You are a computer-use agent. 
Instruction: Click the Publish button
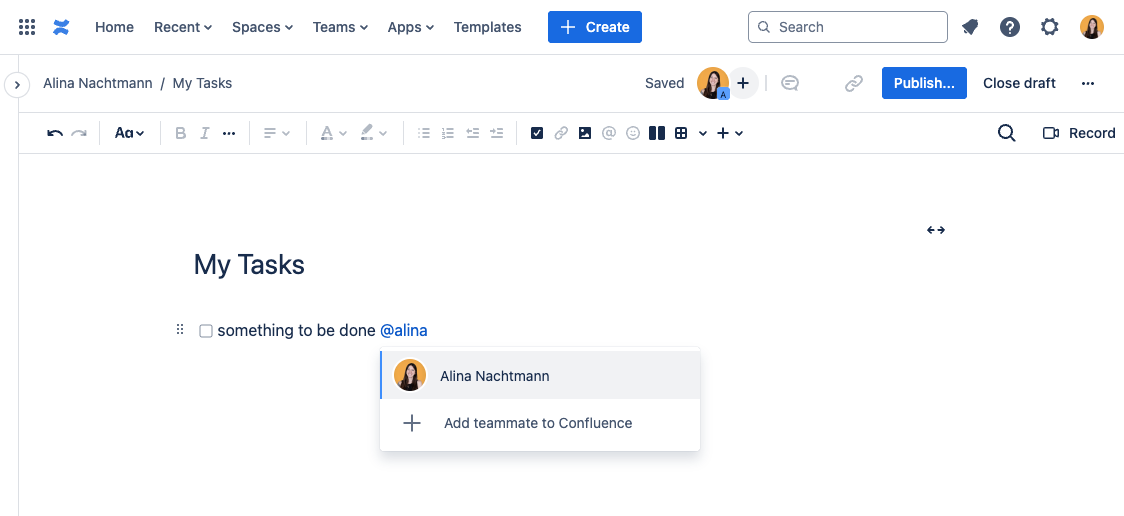tap(924, 83)
